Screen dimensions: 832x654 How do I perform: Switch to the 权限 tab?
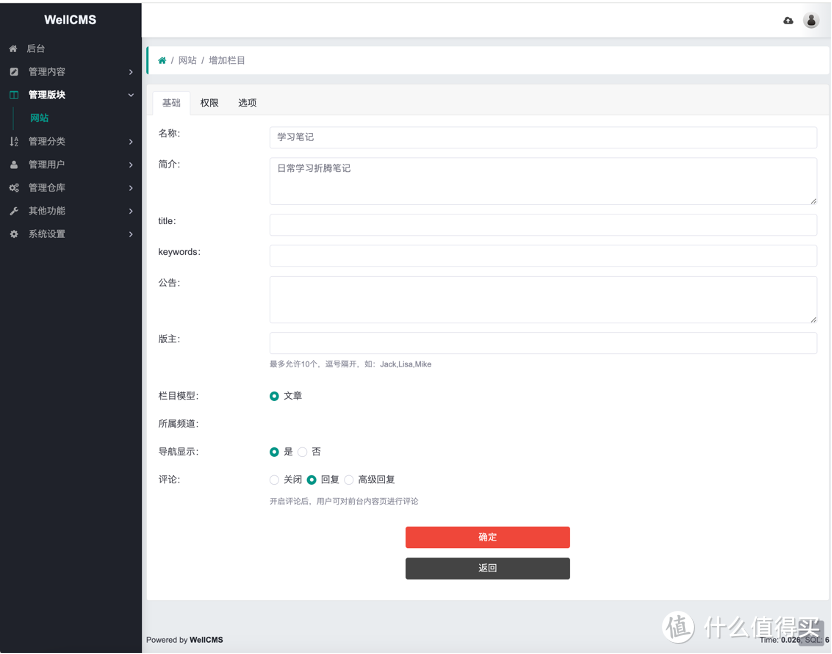coord(209,103)
